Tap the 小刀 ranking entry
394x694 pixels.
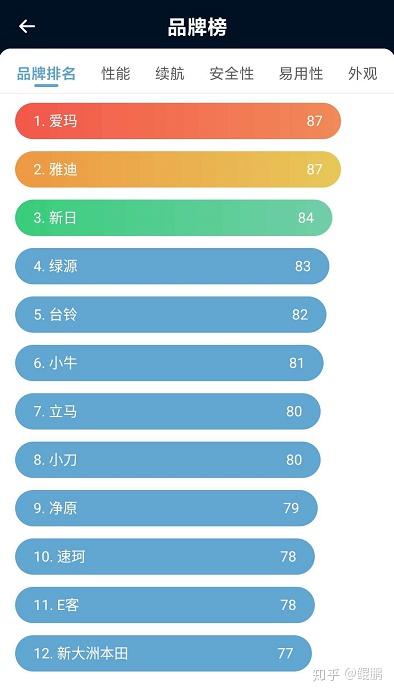(x=168, y=459)
